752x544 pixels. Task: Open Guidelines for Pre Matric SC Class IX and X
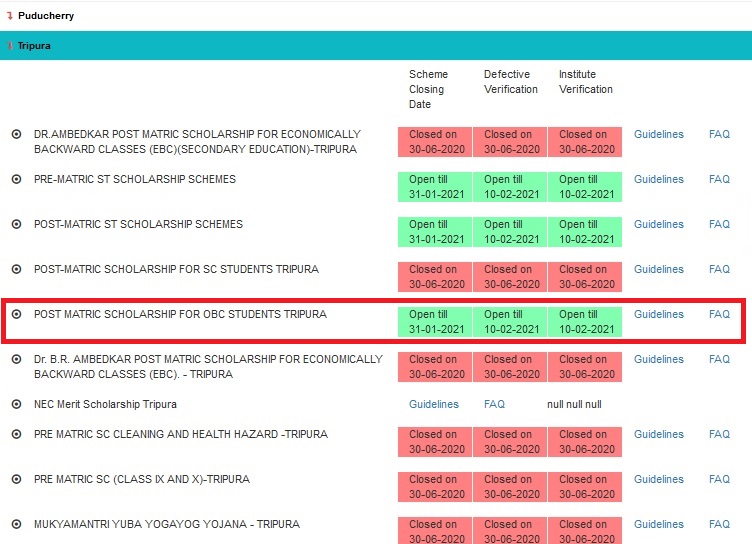tap(658, 479)
